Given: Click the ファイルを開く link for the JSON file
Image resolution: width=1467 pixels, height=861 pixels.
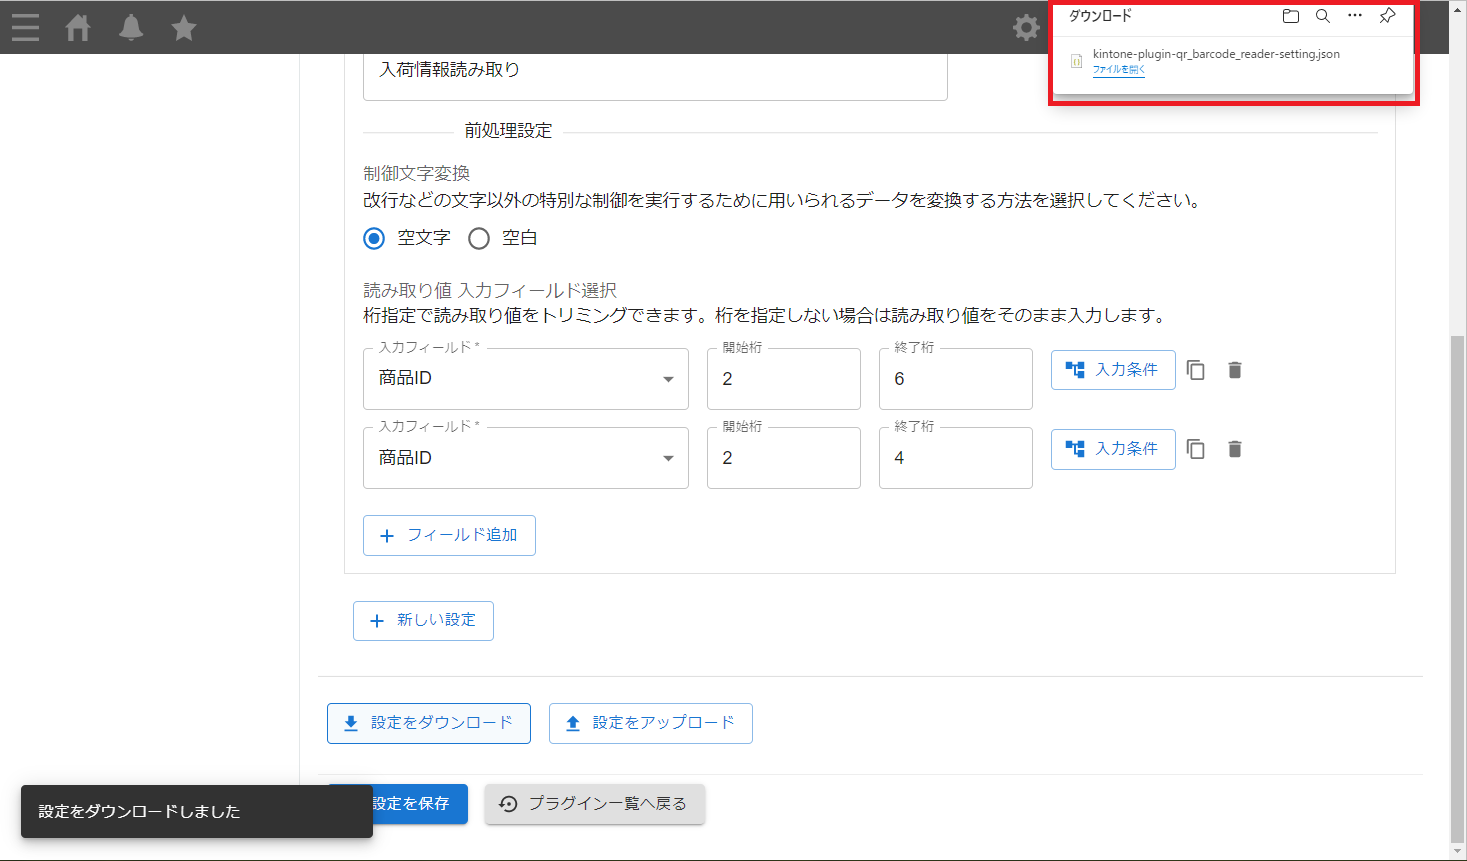Looking at the screenshot, I should tap(1116, 70).
